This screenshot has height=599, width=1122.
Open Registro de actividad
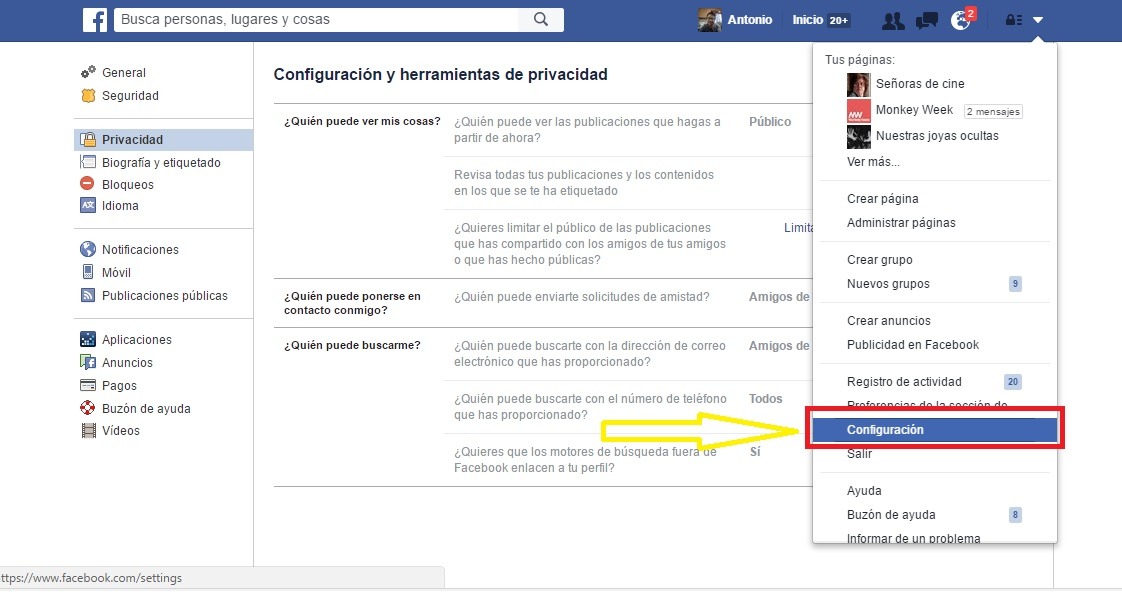(904, 382)
